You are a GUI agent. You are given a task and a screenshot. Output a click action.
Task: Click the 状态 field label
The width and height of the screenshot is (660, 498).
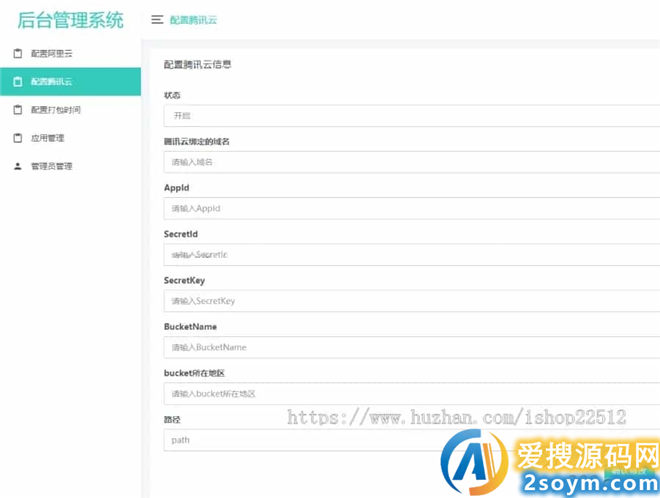(x=172, y=95)
